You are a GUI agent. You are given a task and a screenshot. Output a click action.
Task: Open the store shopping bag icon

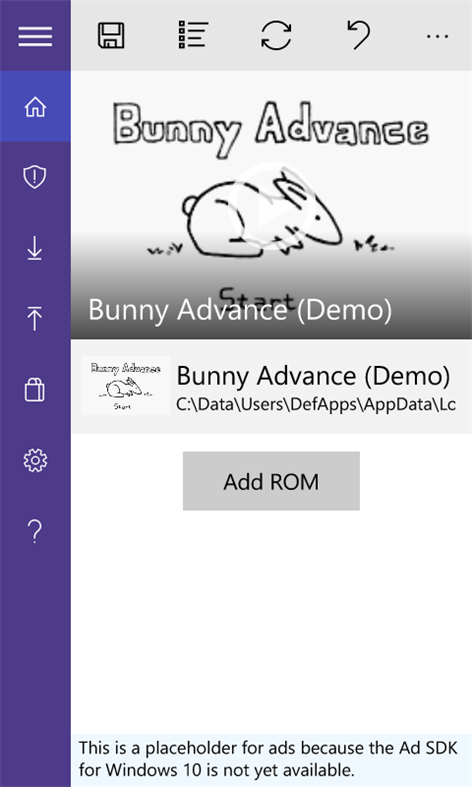click(35, 389)
